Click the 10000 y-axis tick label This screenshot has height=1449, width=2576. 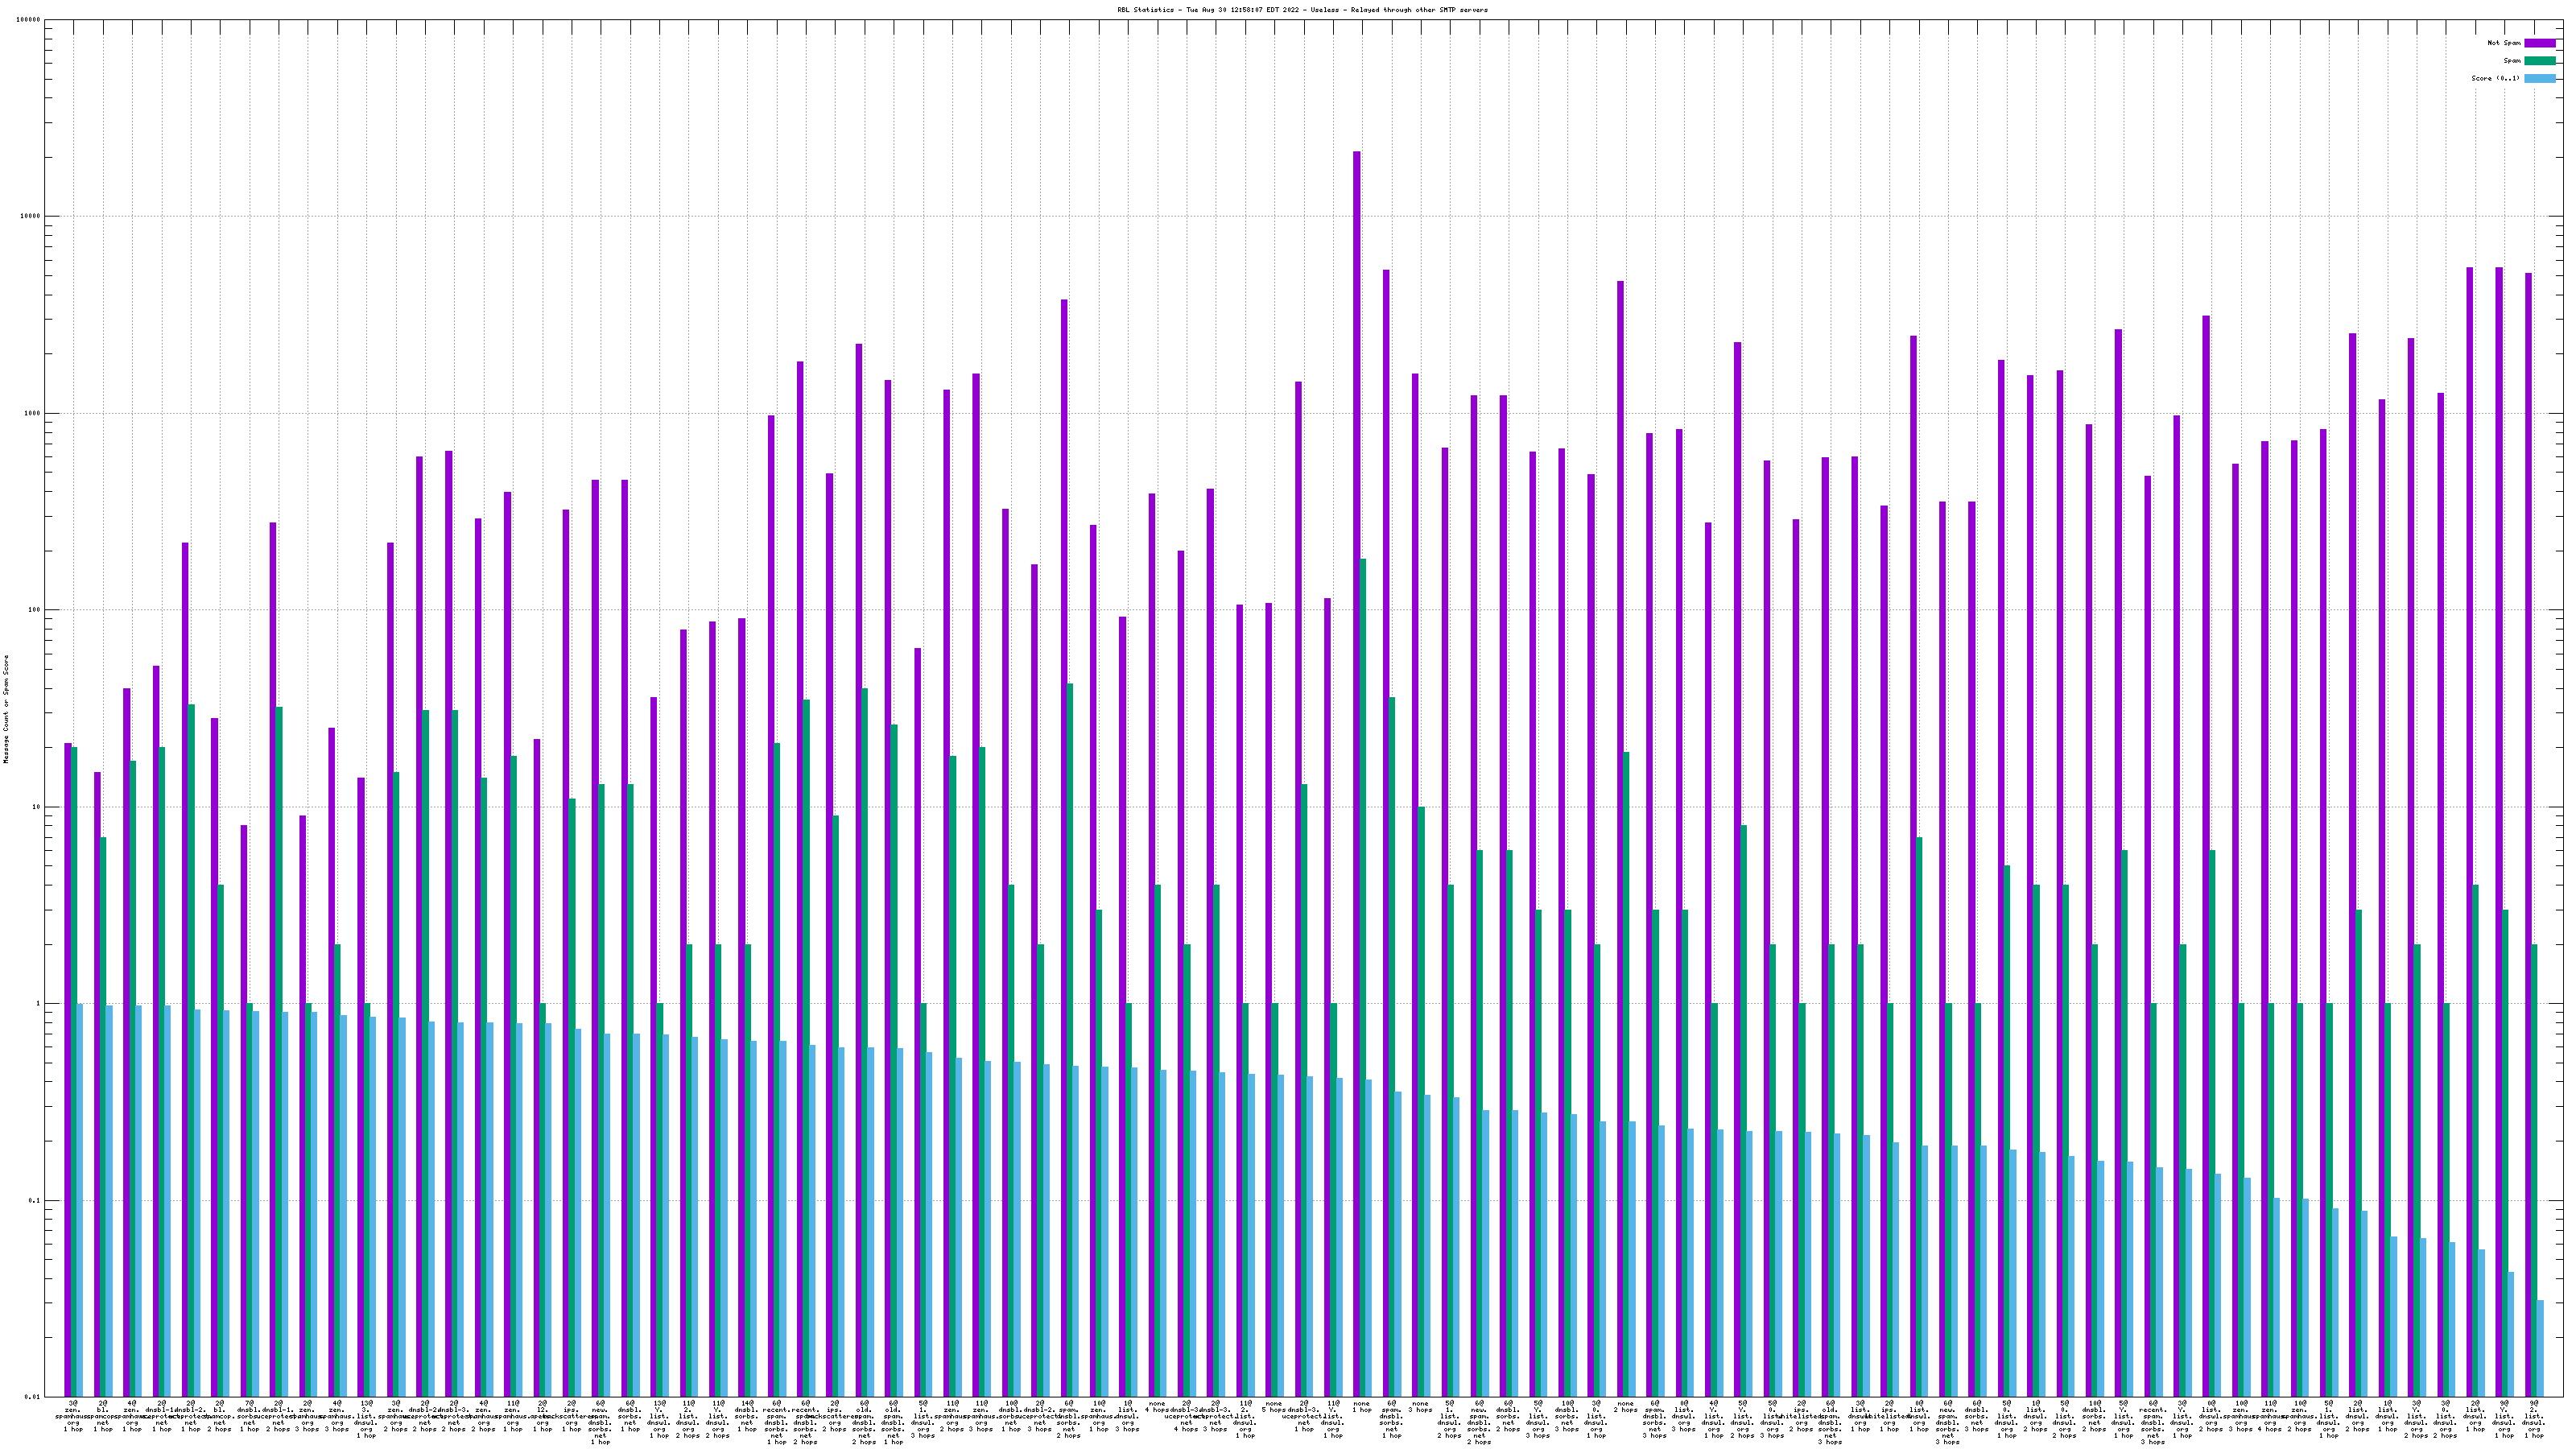pos(31,216)
